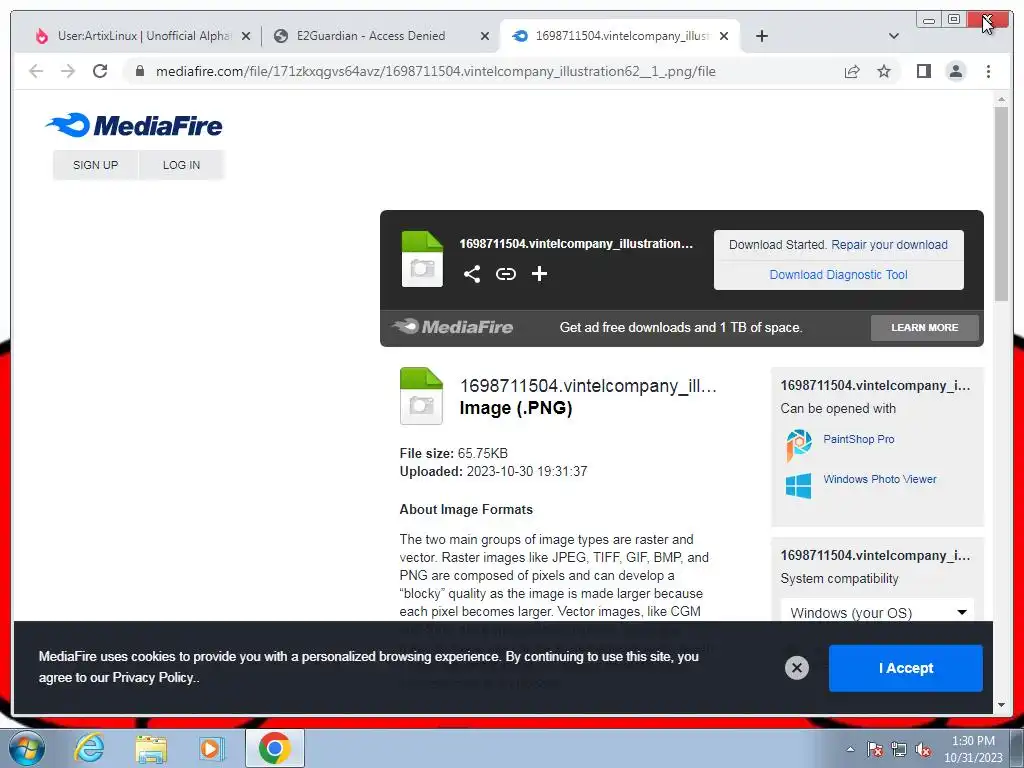Open the PaintShop Pro link

858,440
